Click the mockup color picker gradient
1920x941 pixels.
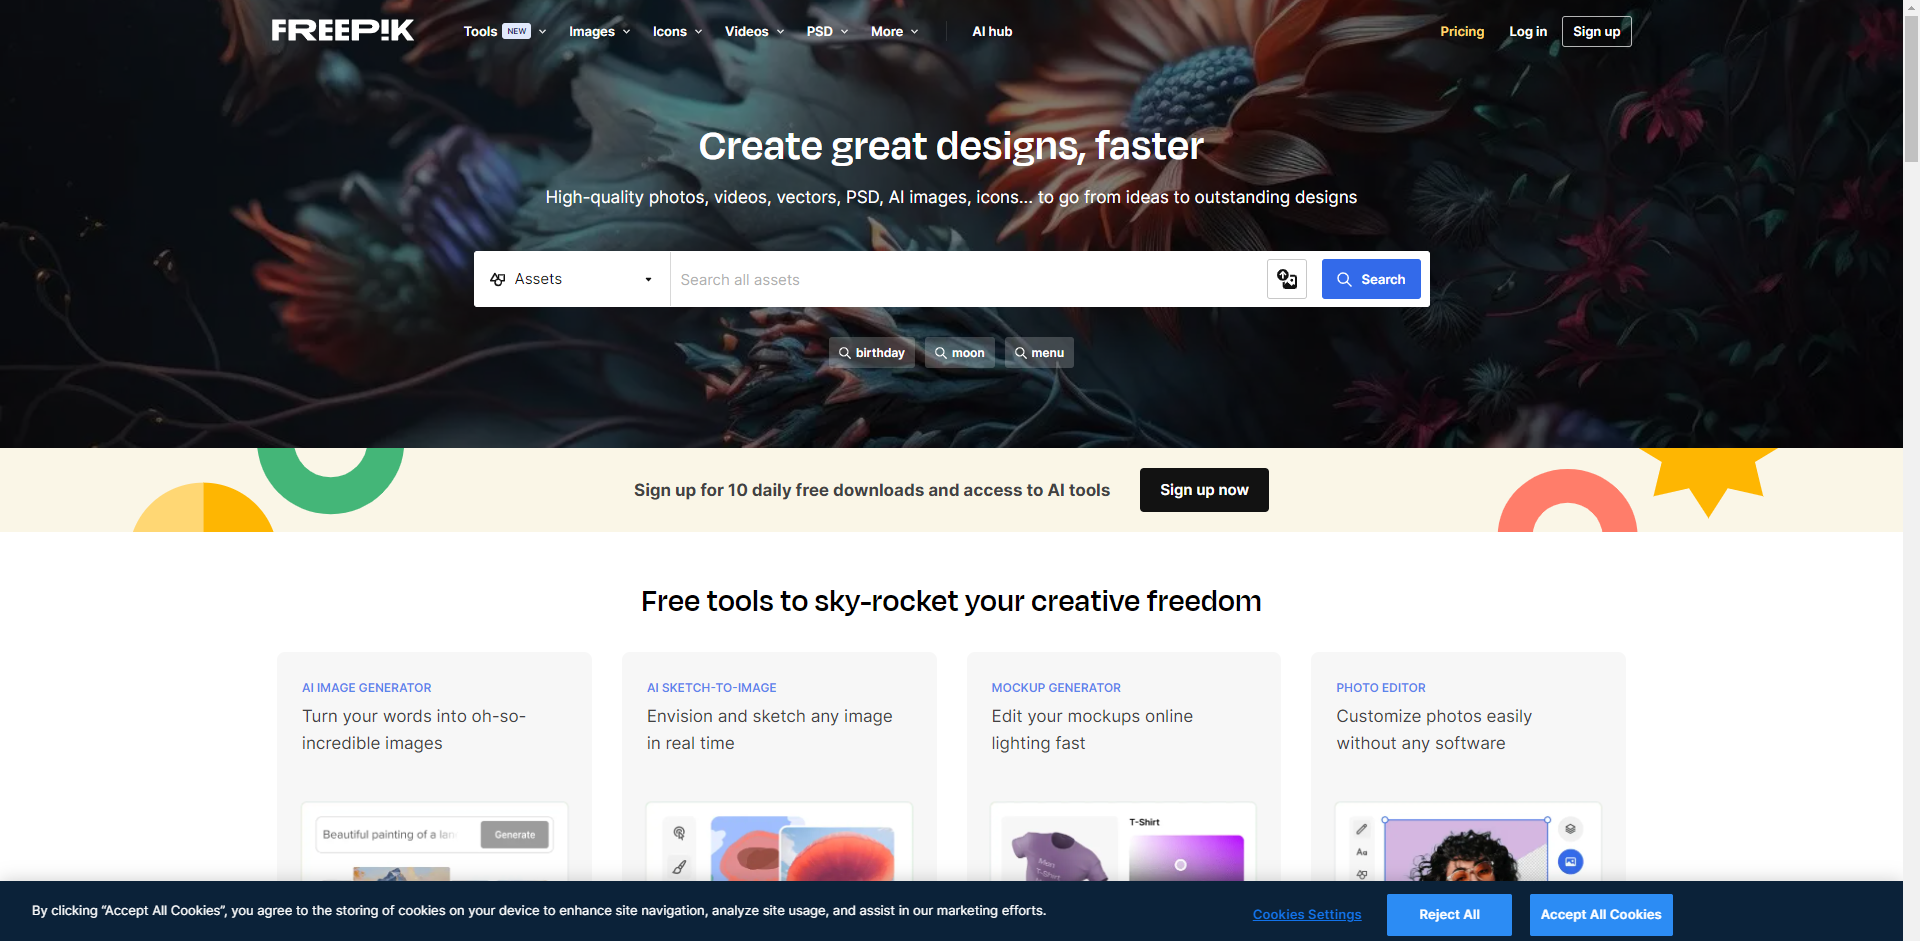tap(1186, 859)
